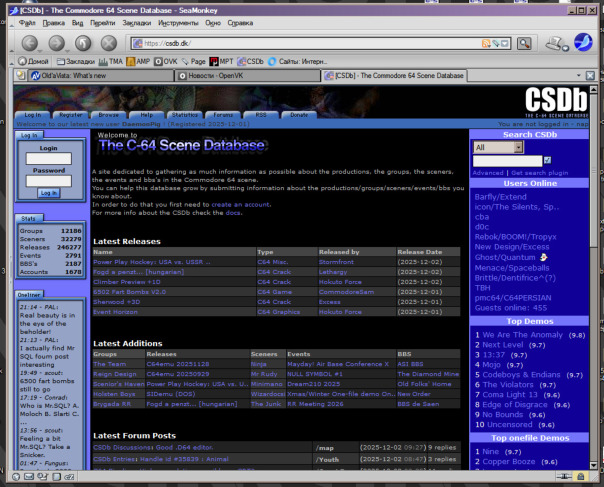Open Composer from the status bar icon
This screenshot has height=487, width=604.
[x=43, y=477]
